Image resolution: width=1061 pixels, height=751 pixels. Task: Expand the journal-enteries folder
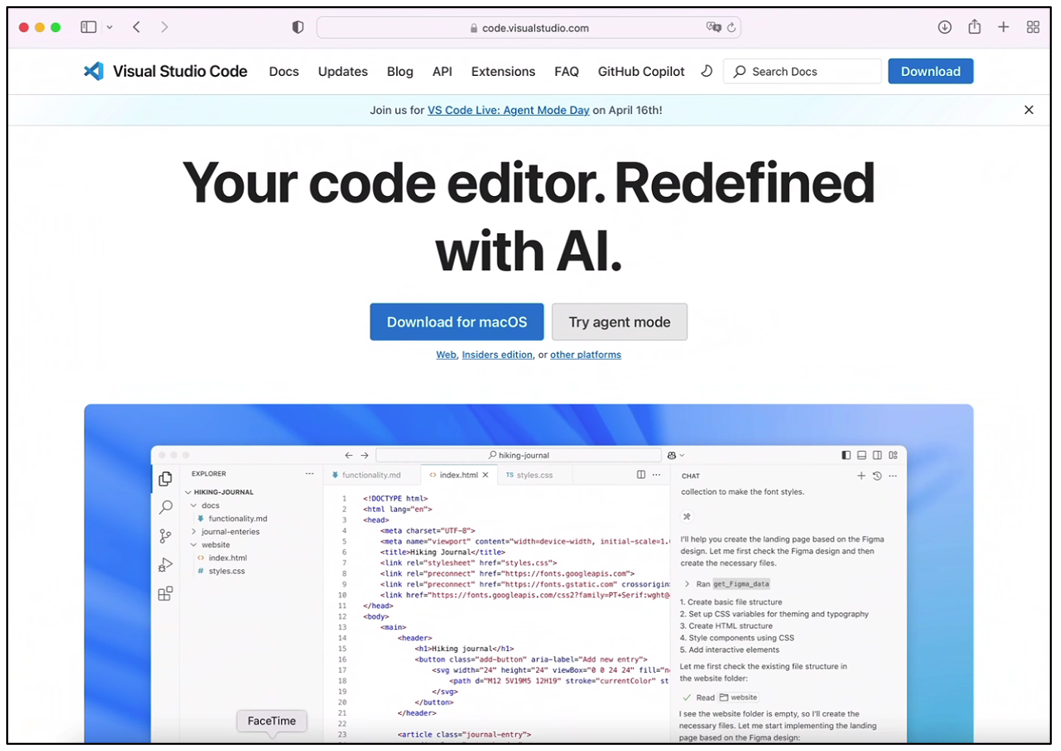[x=194, y=532]
